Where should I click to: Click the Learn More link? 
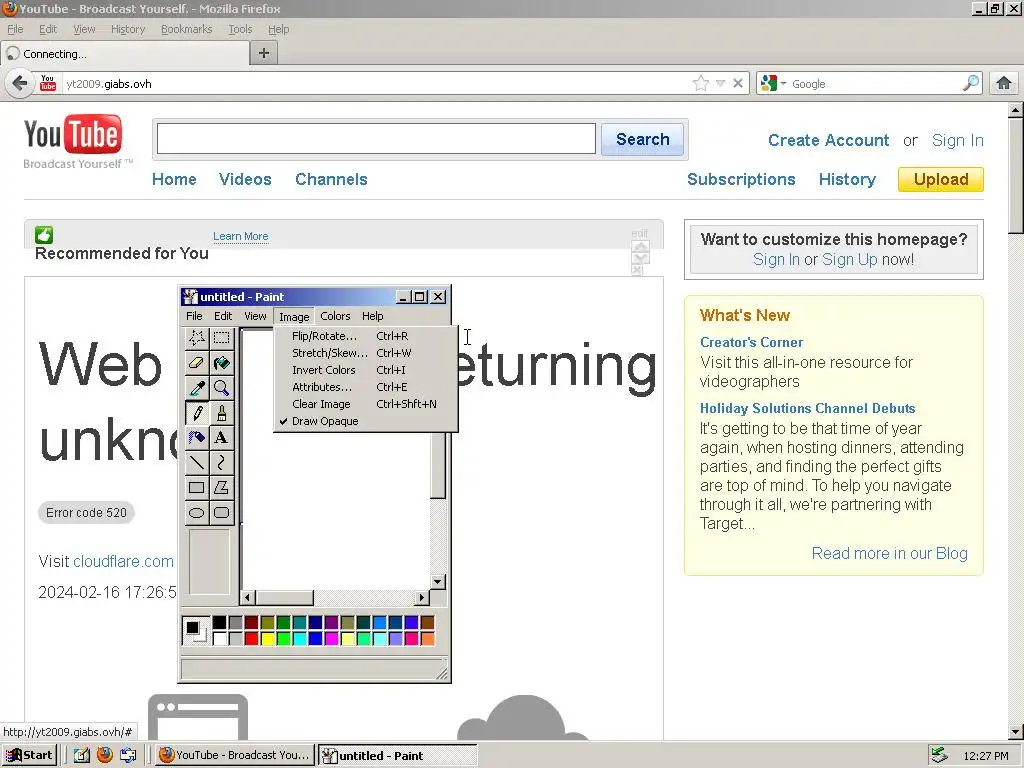point(240,236)
